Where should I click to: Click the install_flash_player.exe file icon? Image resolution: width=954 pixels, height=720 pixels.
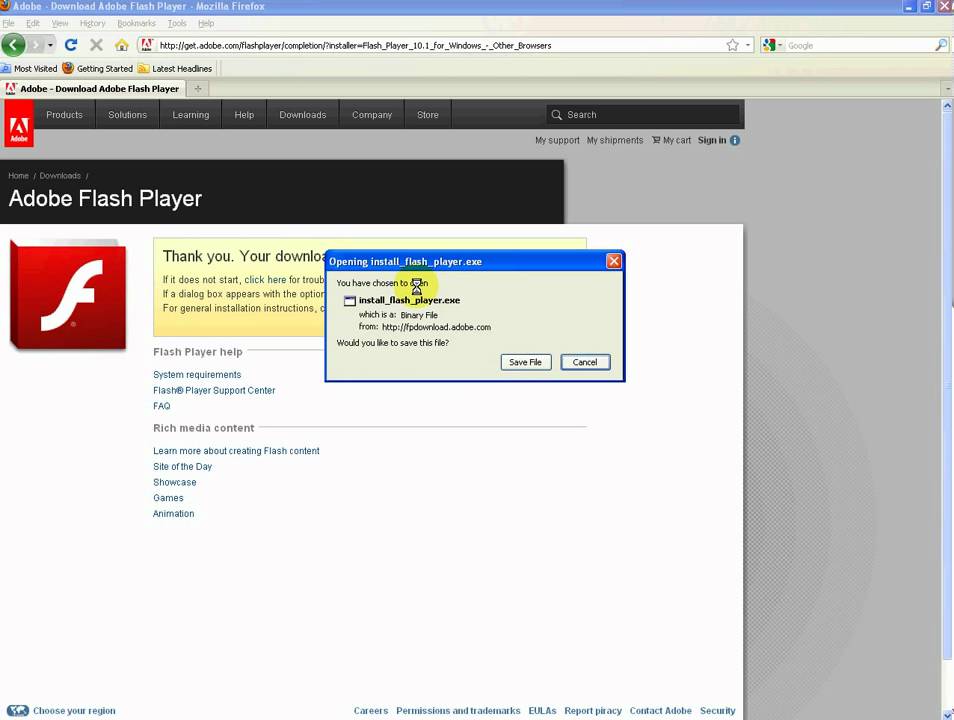(350, 301)
